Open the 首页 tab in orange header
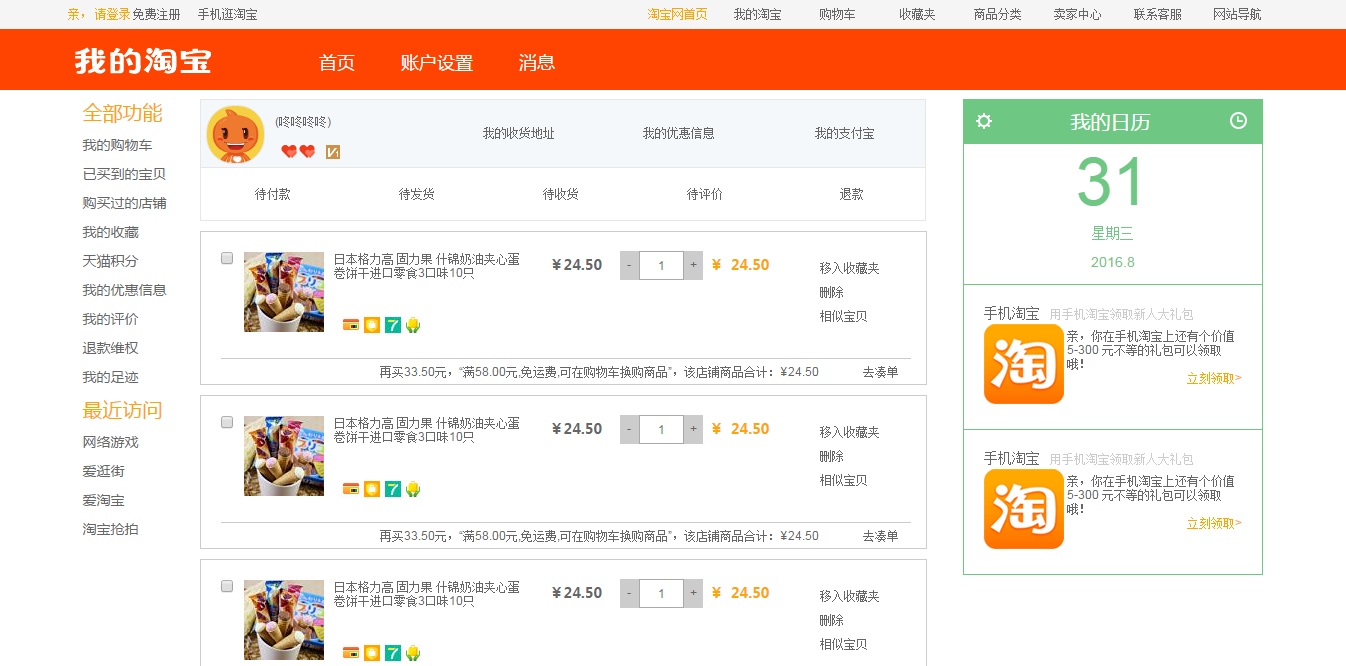Screen dimensions: 1346x666 coord(337,63)
